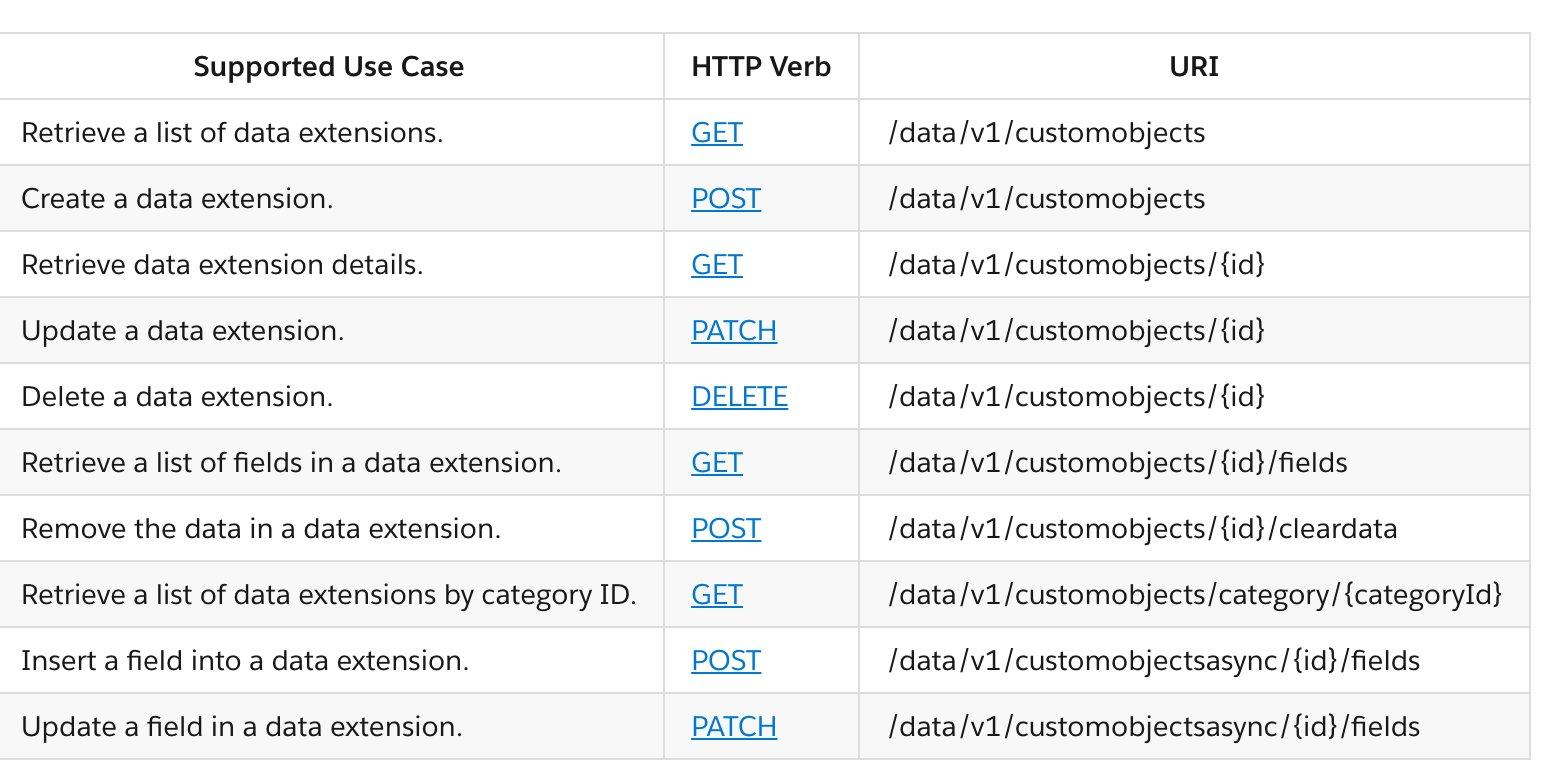Click the GET link for retrieving list of data extensions
The width and height of the screenshot is (1542, 782).
coord(716,133)
